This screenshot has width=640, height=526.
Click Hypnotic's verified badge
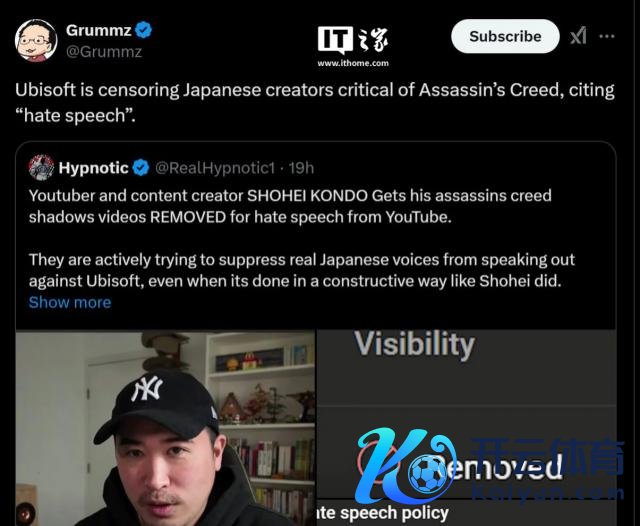pyautogui.click(x=141, y=168)
